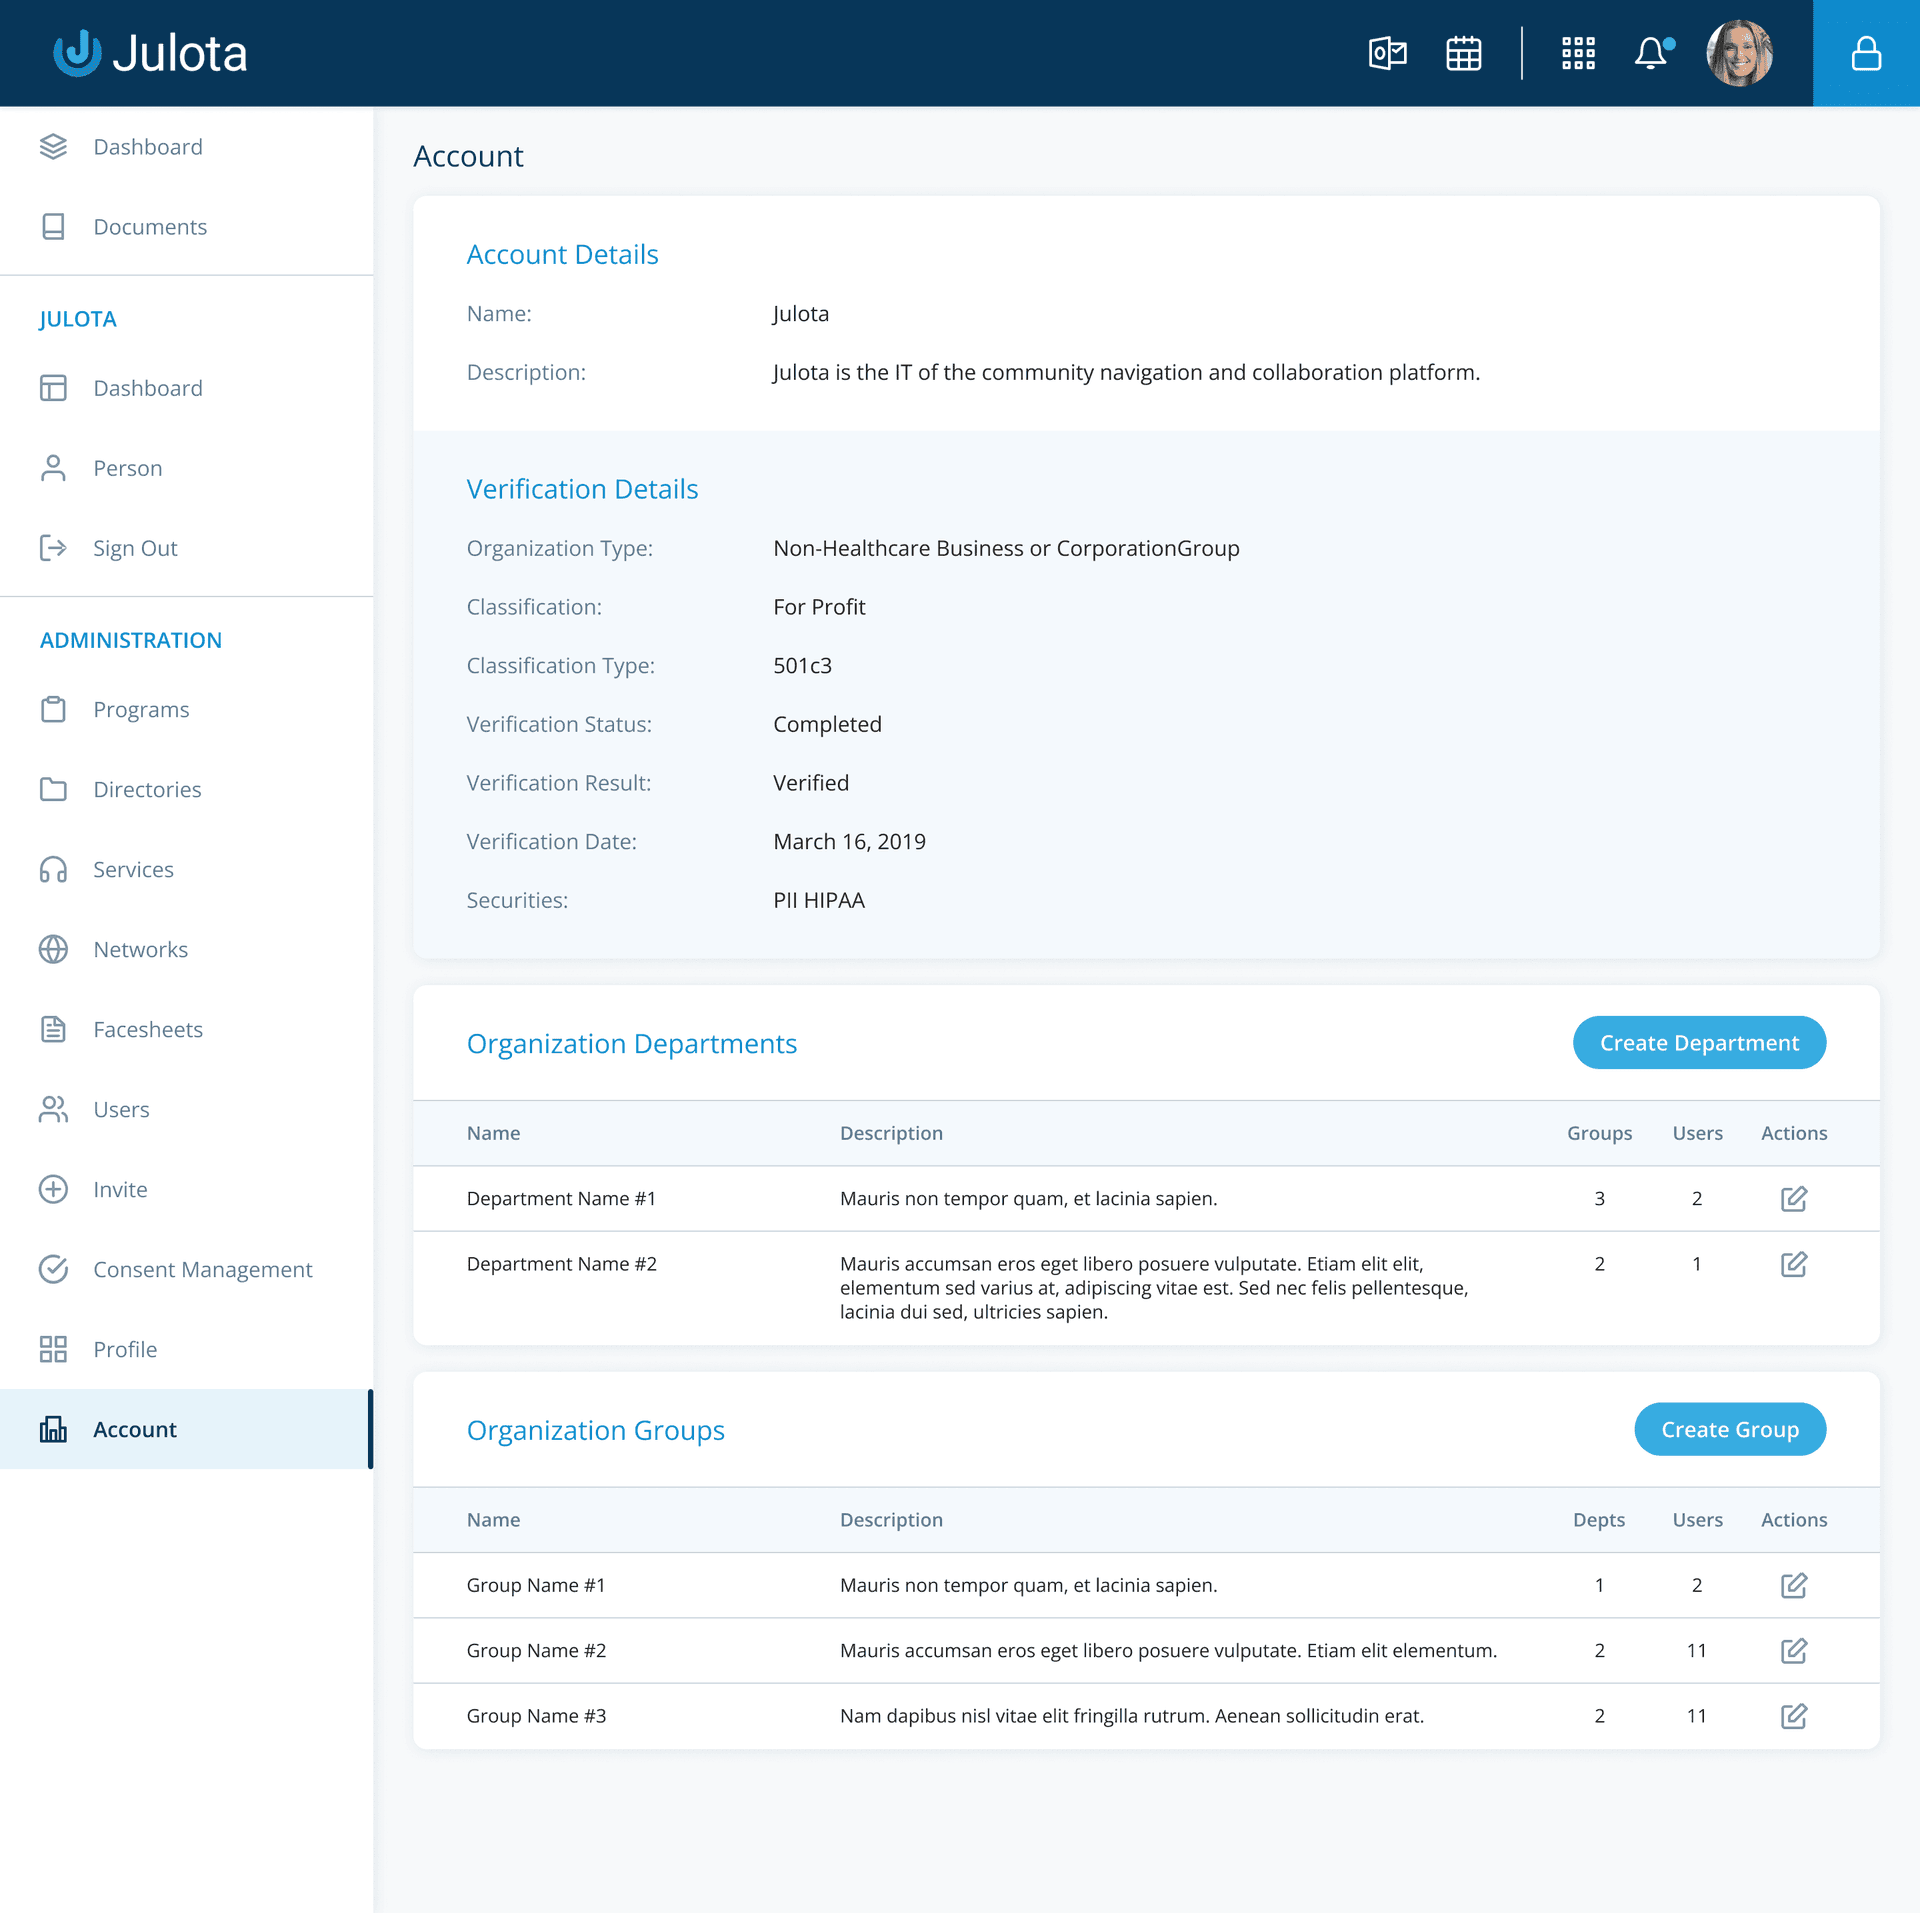Click the Account building icon
This screenshot has height=1913, width=1920.
[x=53, y=1429]
